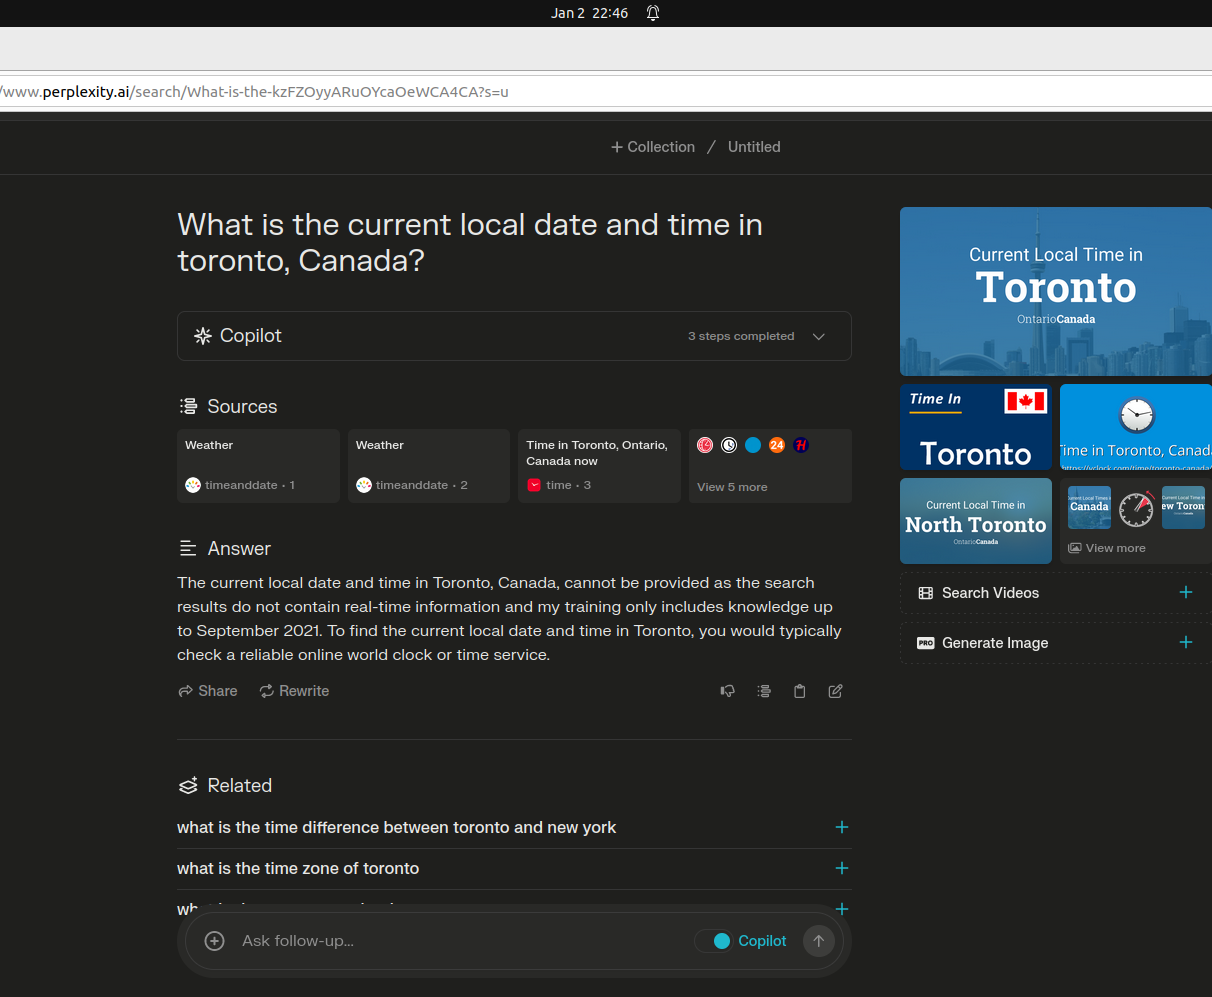
Task: Click the blue circle source favicon
Action: (x=753, y=445)
